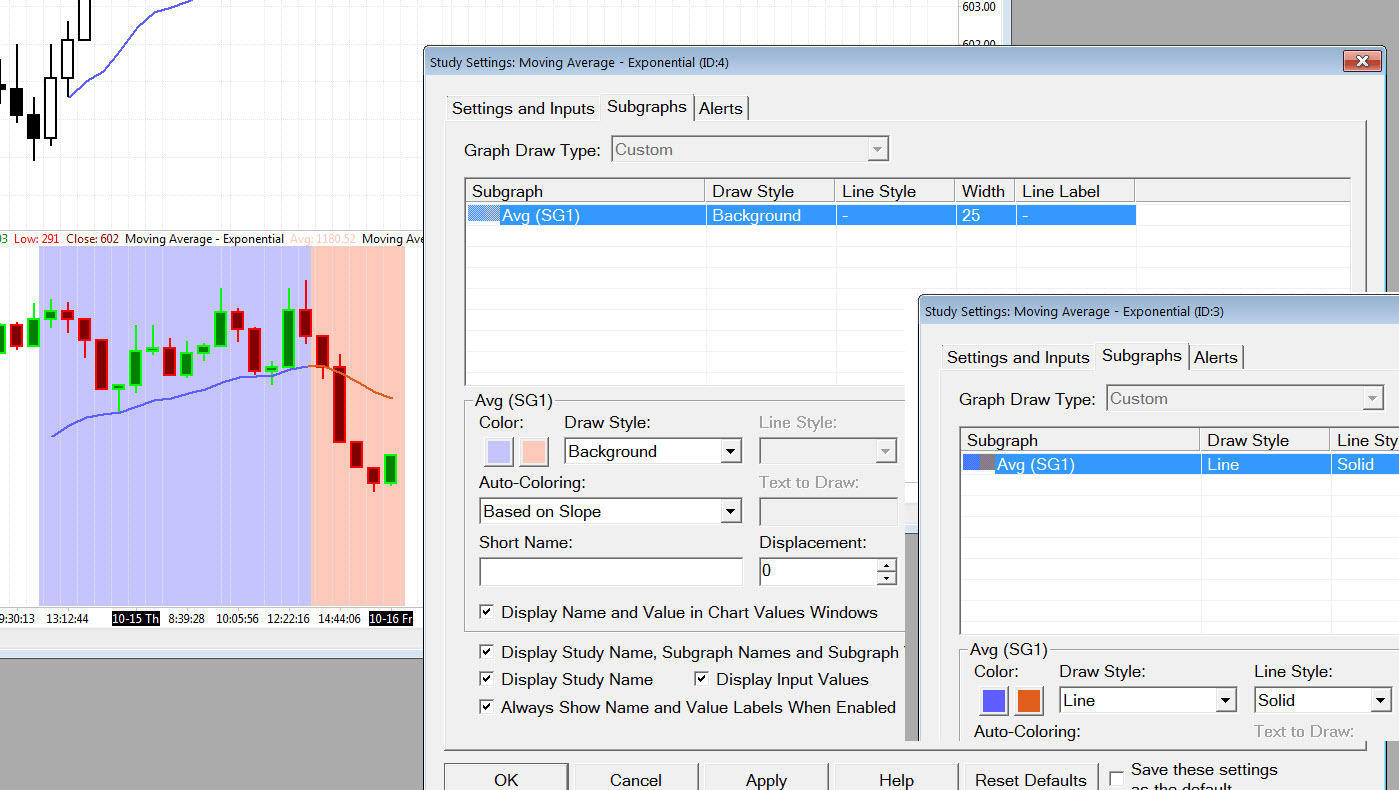
Task: Click the Low: 291 value in chart header
Action: tap(36, 239)
